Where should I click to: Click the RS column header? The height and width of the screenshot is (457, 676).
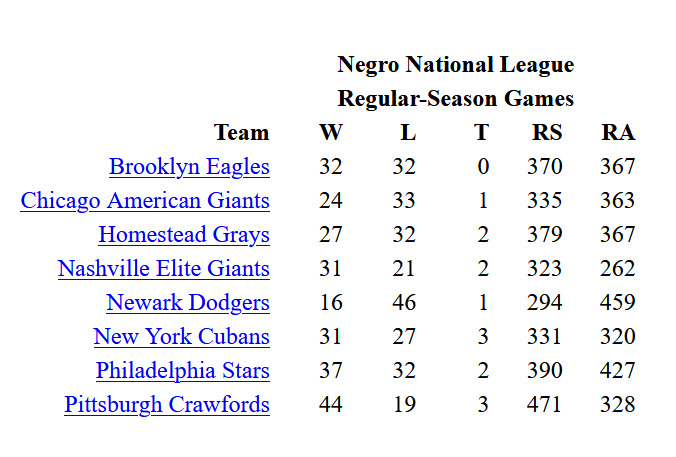pos(547,132)
